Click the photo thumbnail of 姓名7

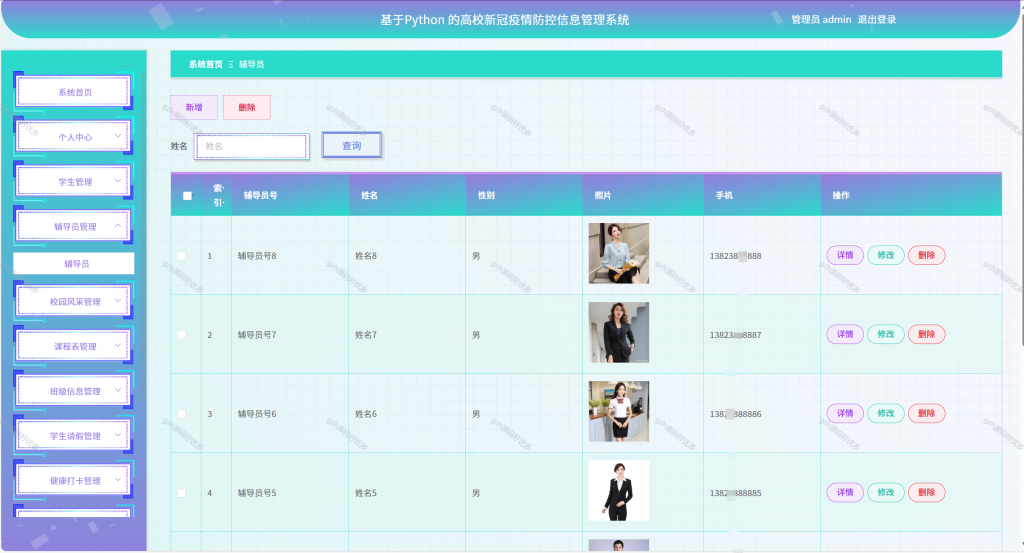[x=618, y=332]
